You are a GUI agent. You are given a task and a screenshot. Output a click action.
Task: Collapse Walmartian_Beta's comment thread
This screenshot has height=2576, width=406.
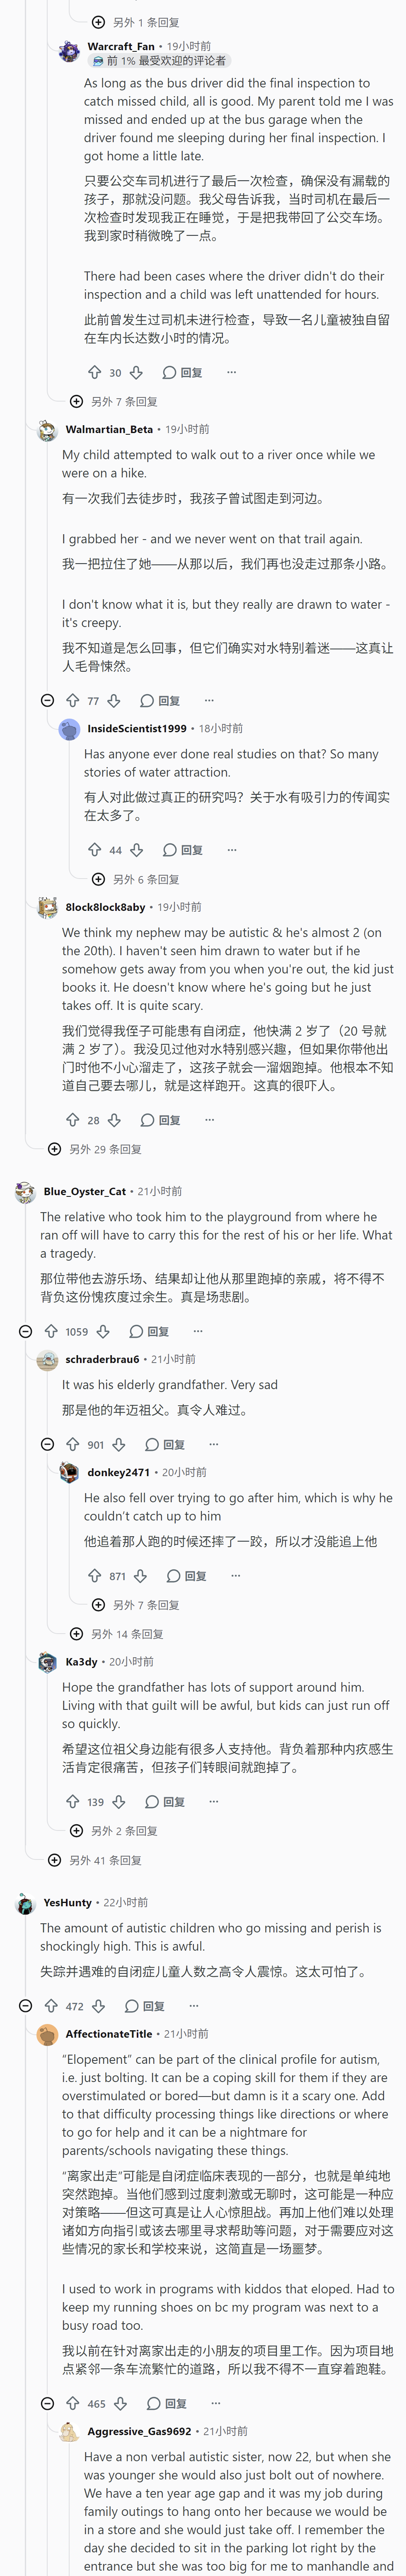[47, 700]
